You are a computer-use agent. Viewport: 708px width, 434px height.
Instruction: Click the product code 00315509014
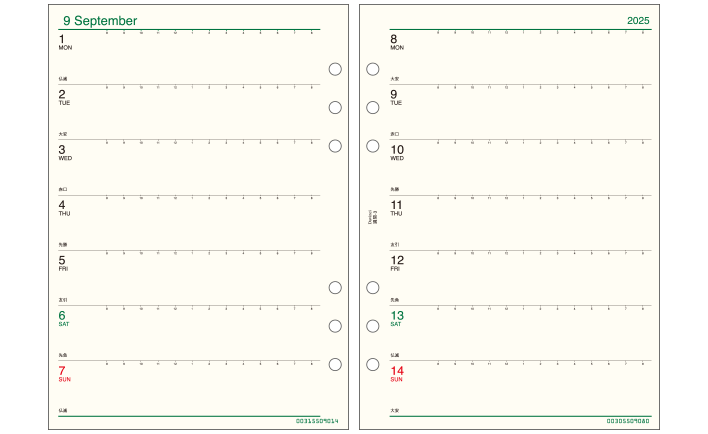point(317,421)
